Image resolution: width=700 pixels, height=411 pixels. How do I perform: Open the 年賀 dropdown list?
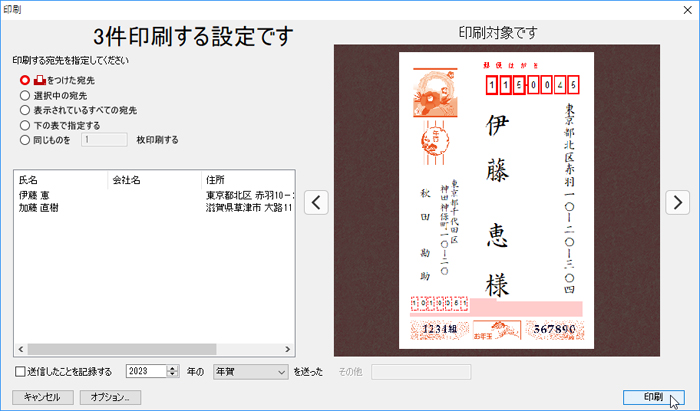coord(250,372)
